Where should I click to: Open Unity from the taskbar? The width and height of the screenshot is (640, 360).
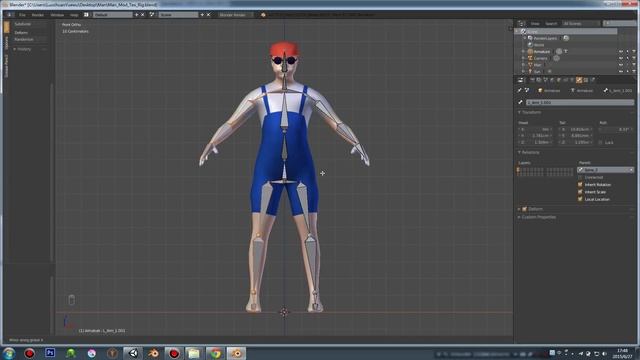point(133,353)
